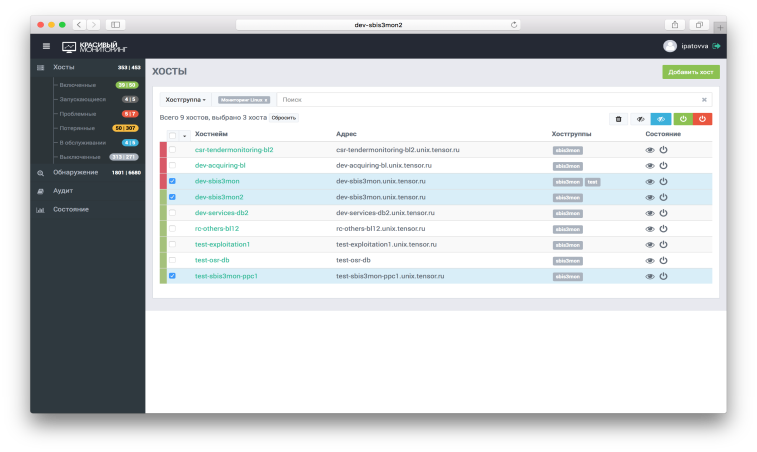This screenshot has height=452, width=757.
Task: Toggle the browser sidebar button
Action: tap(115, 25)
